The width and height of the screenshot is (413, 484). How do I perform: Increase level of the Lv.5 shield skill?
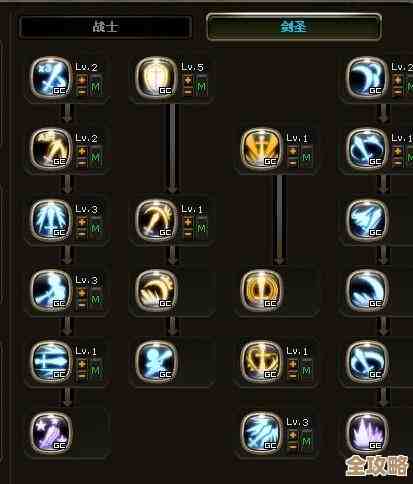[188, 80]
